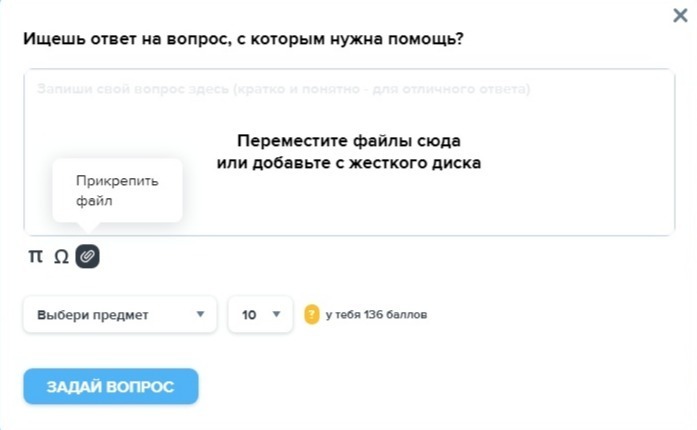Image resolution: width=697 pixels, height=430 pixels.
Task: Expand the subject list via its arrow
Action: click(200, 314)
